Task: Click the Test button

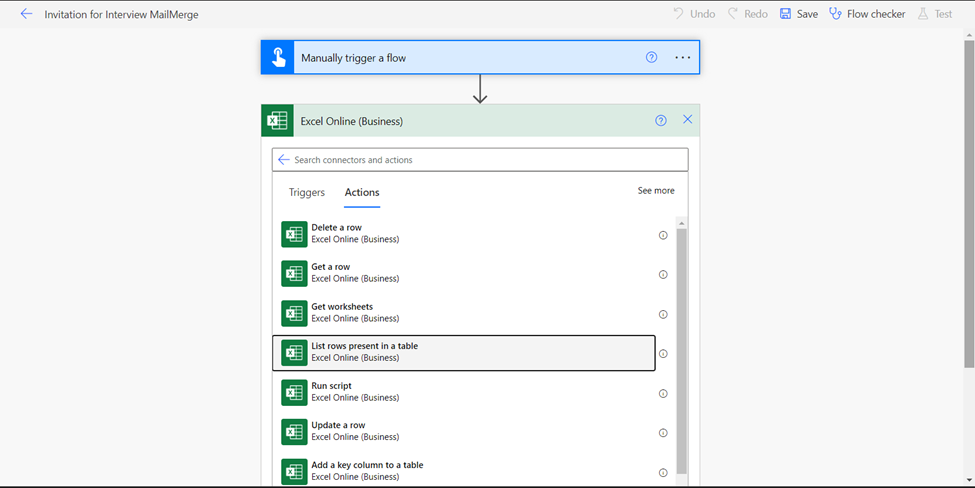Action: (x=935, y=14)
